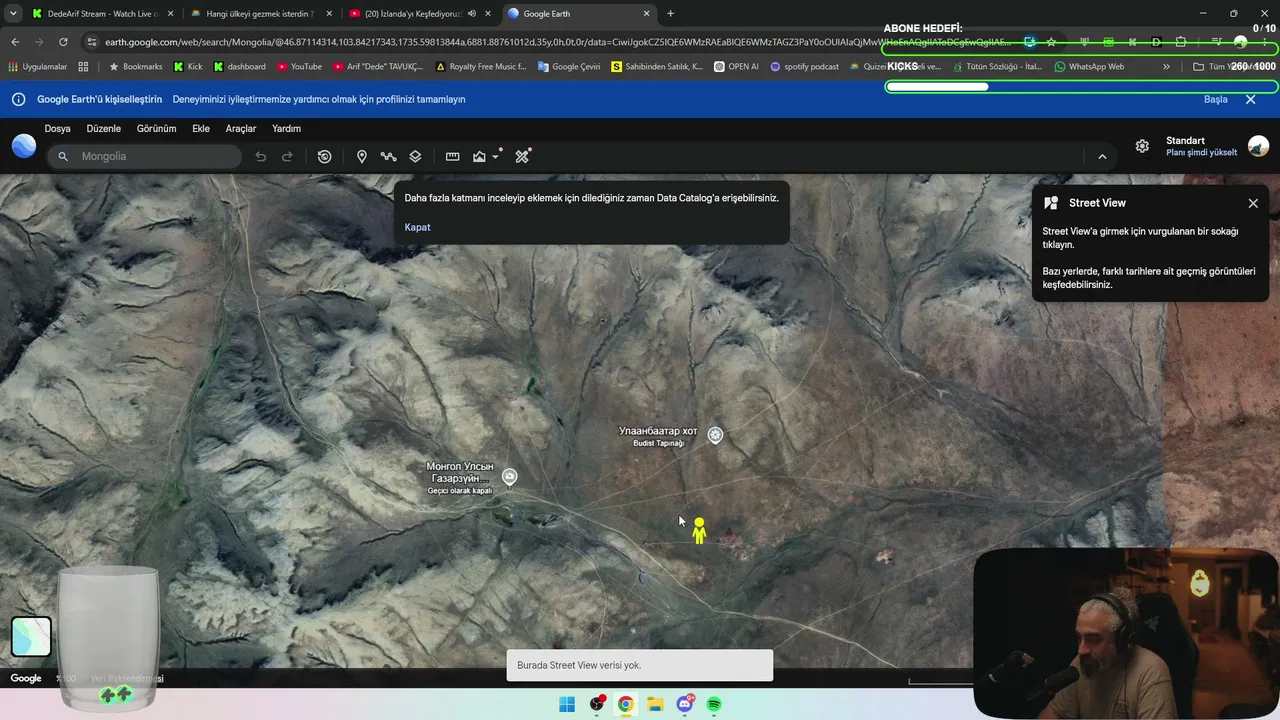This screenshot has width=1280, height=720.
Task: Open the OPEN AI bookmark
Action: (x=736, y=67)
